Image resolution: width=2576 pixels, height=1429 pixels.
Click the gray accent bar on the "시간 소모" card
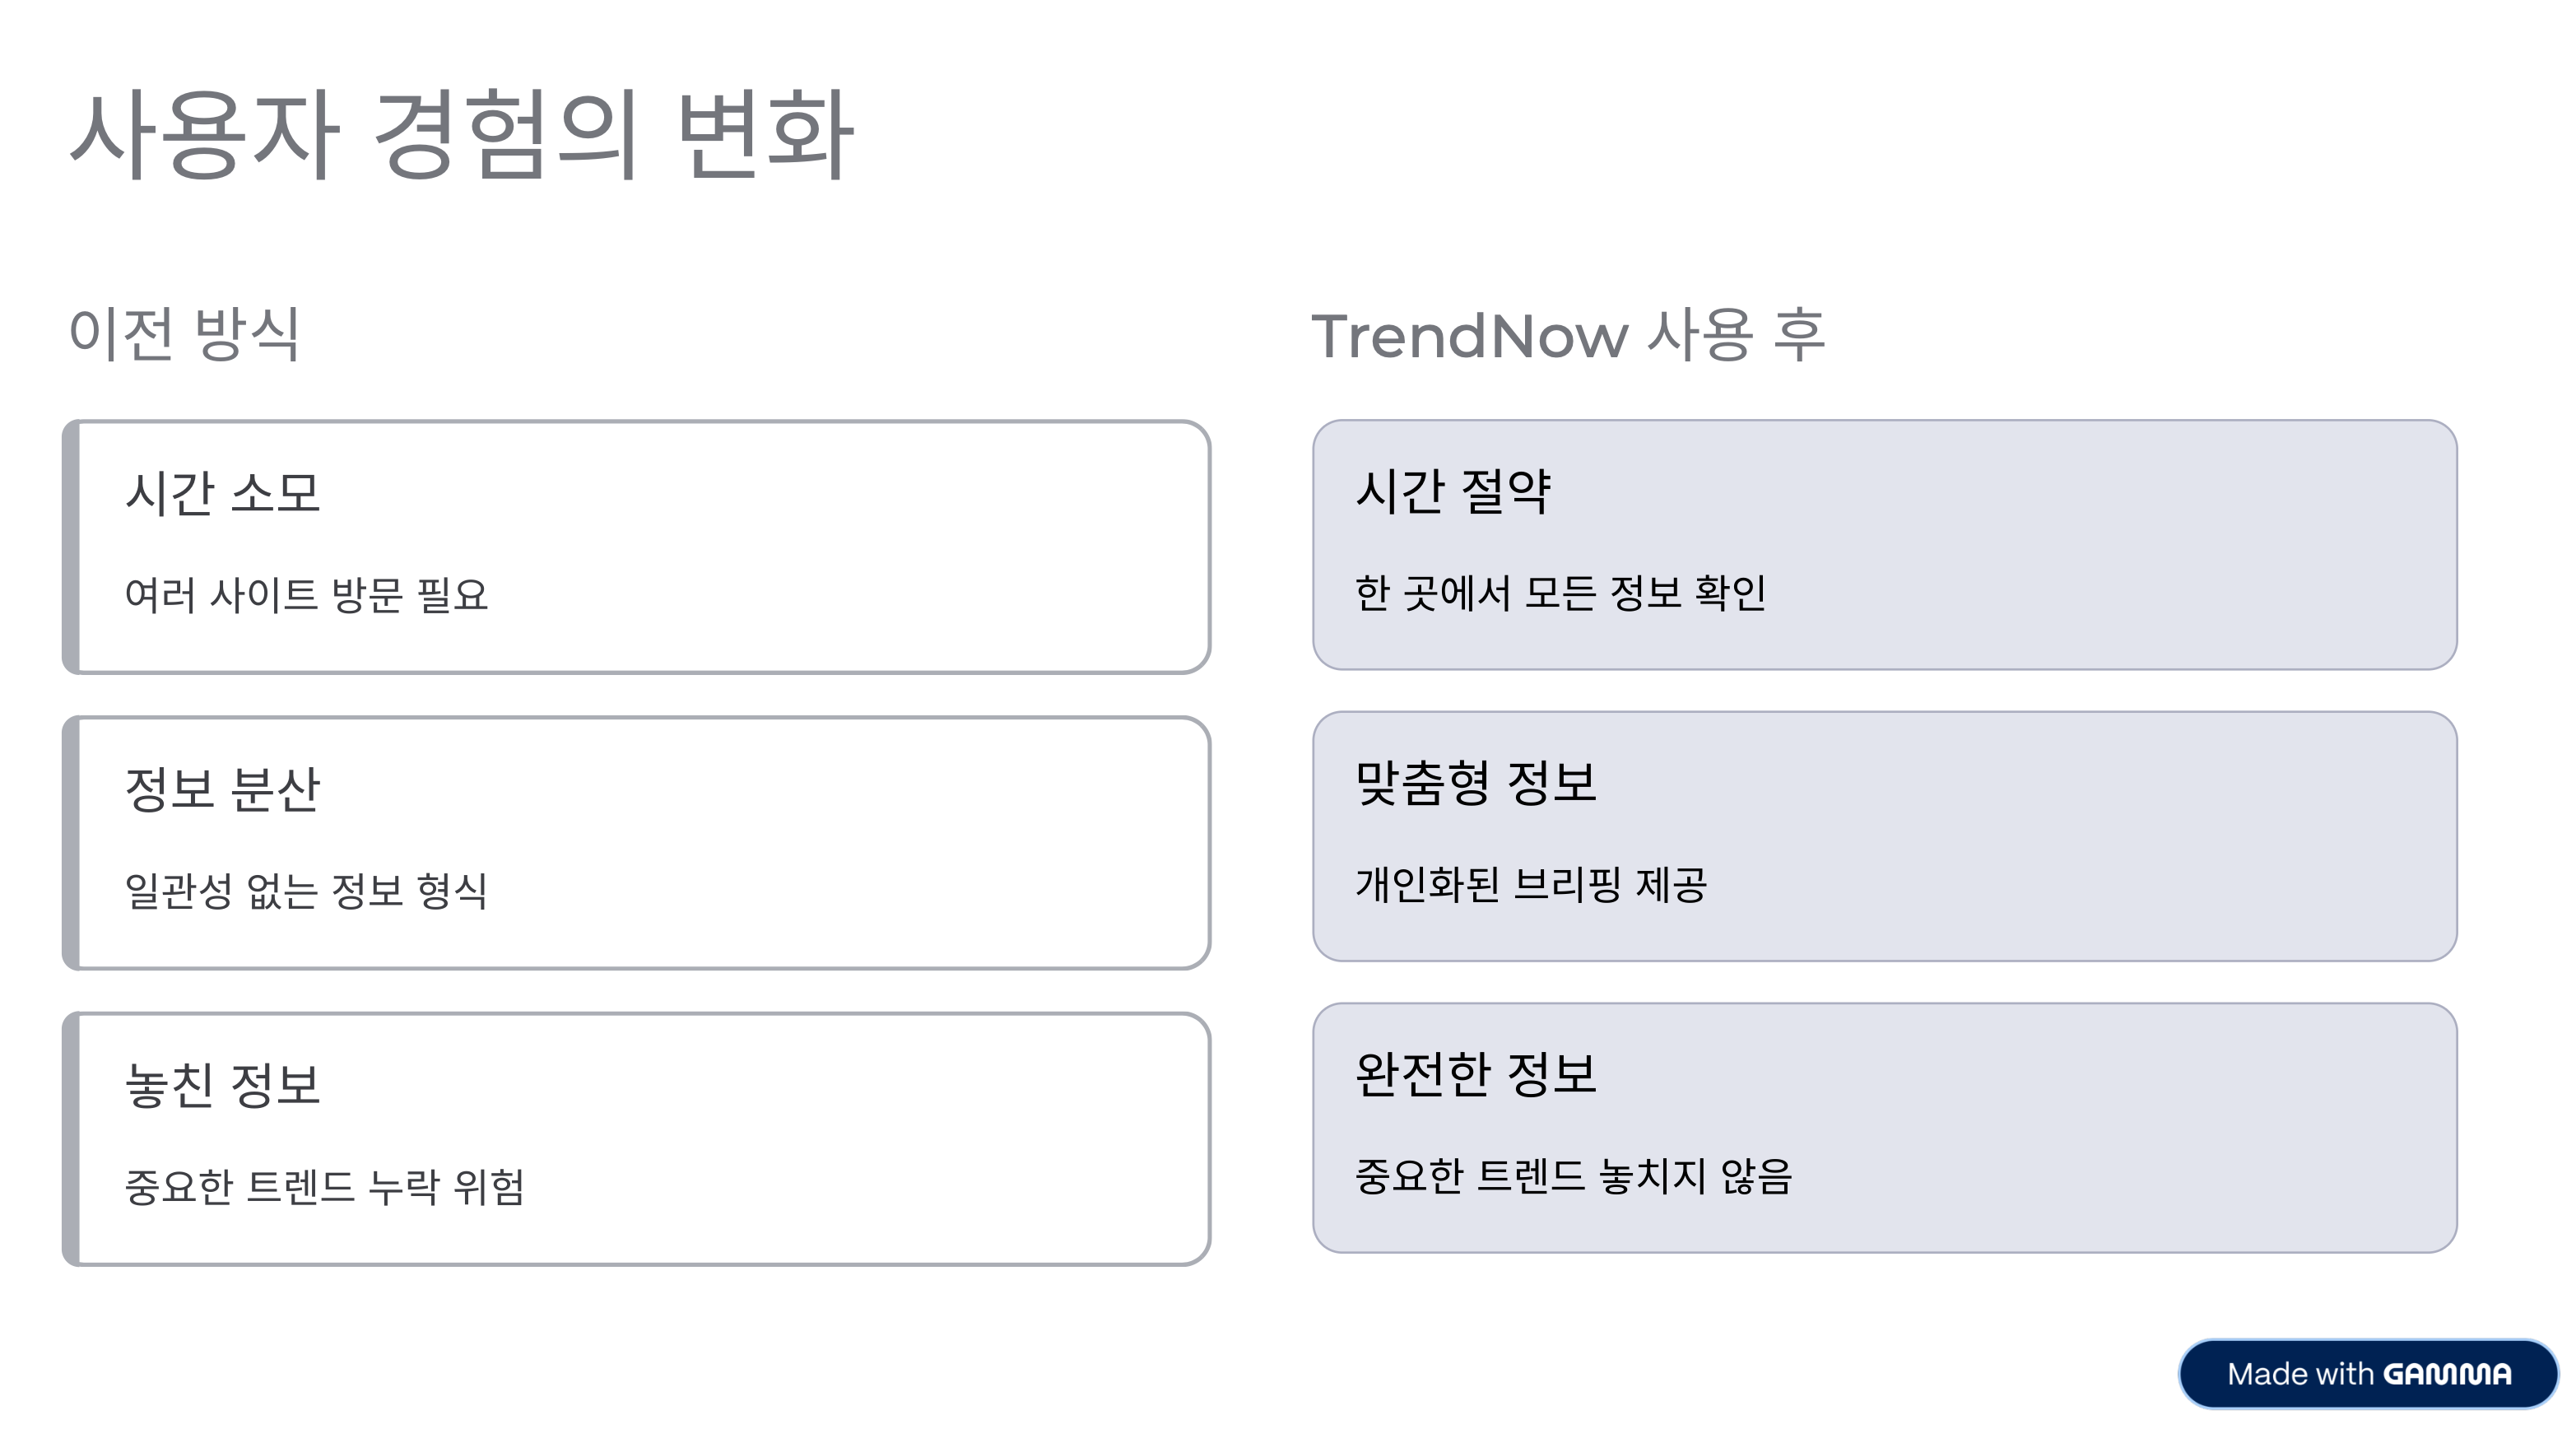71,547
